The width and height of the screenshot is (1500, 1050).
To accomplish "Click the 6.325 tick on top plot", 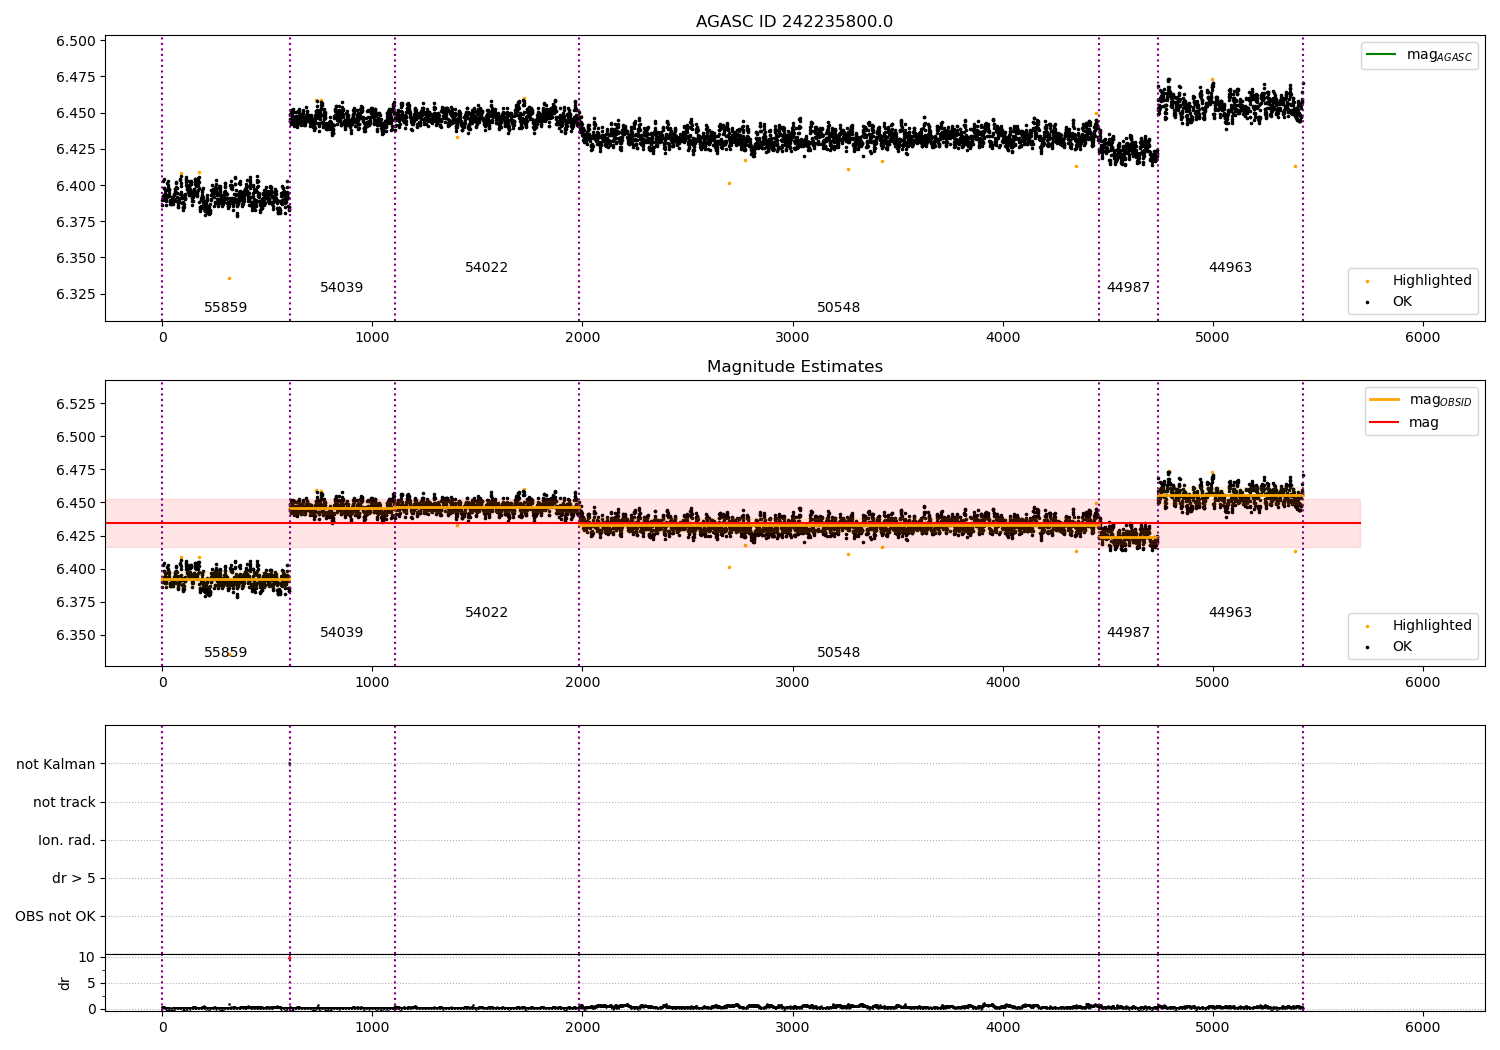I will pos(76,294).
